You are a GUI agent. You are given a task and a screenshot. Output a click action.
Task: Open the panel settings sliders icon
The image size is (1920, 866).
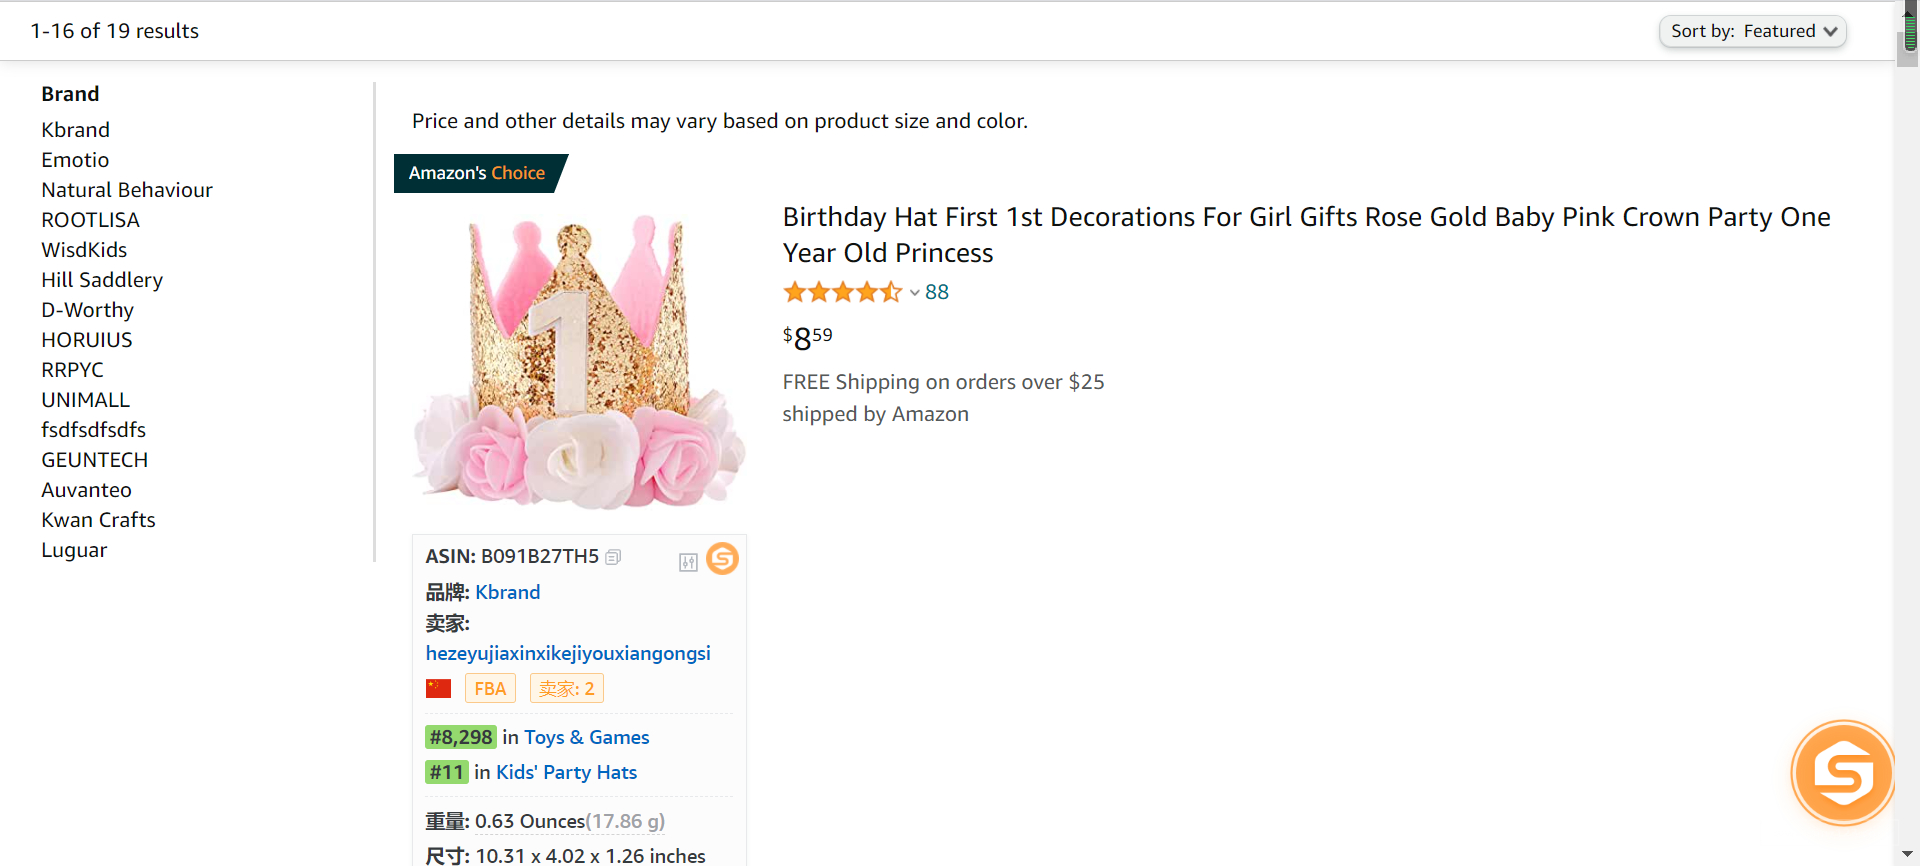[x=688, y=562]
